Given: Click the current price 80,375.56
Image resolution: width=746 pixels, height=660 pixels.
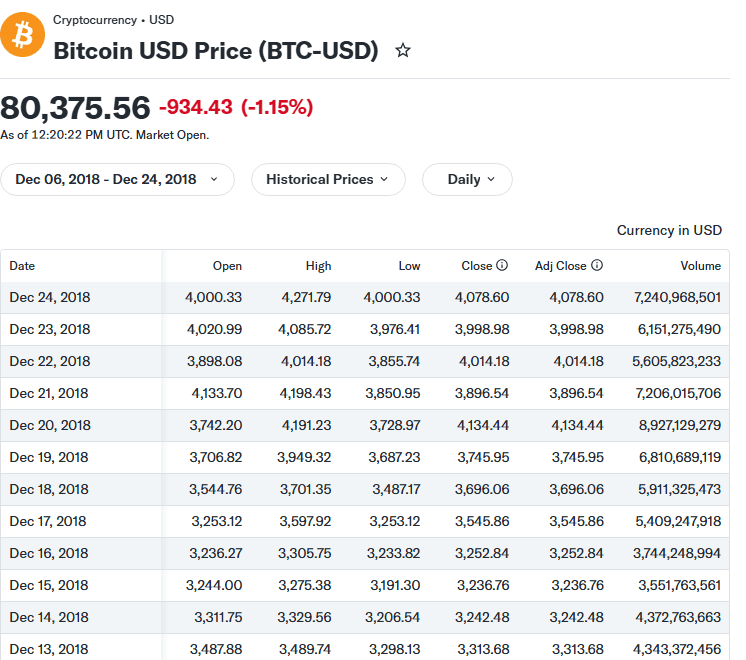Looking at the screenshot, I should coord(75,108).
